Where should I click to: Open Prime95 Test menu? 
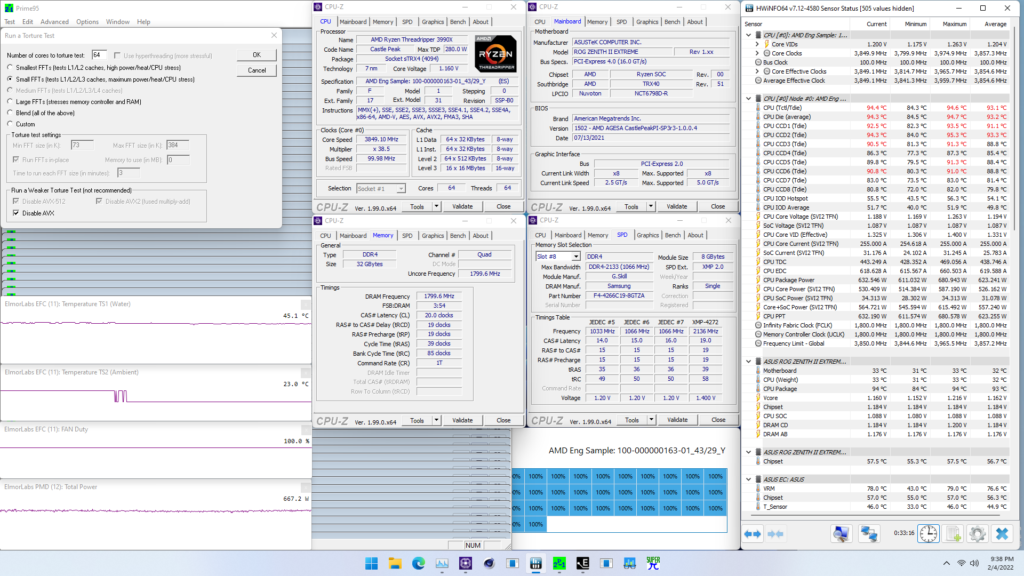(x=10, y=22)
